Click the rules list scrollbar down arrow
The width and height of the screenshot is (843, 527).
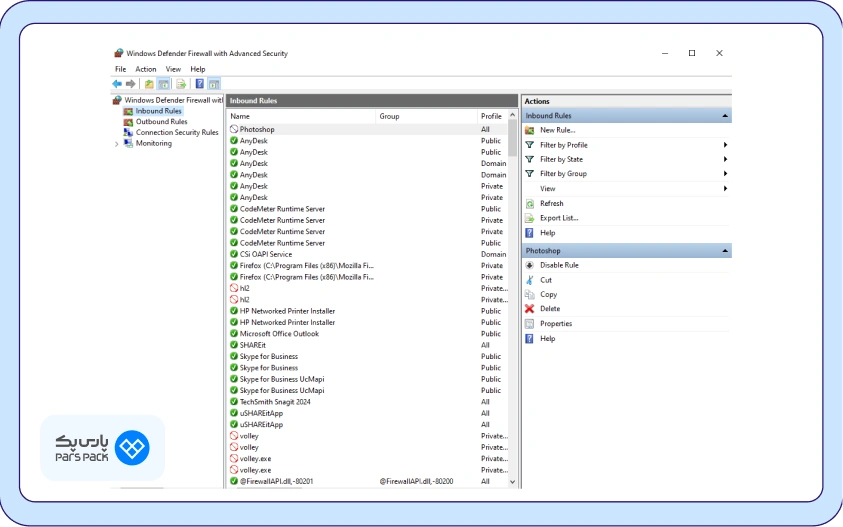[513, 481]
